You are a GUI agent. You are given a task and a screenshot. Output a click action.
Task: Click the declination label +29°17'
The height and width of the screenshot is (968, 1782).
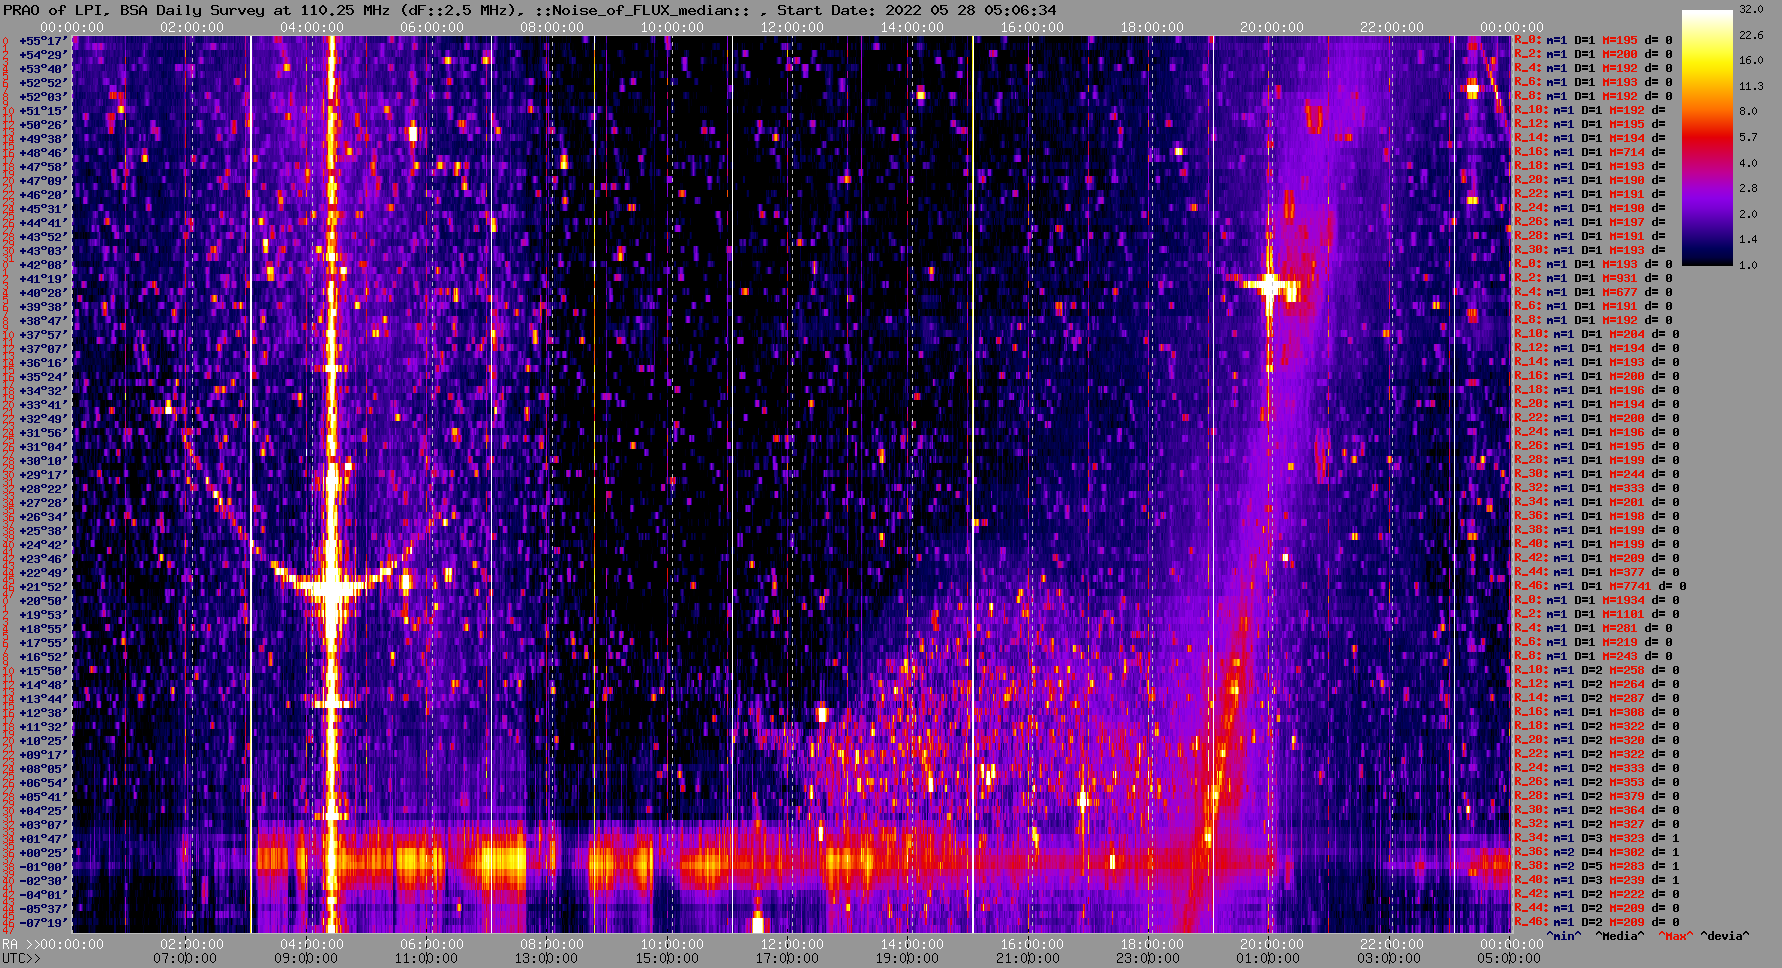[x=42, y=474]
